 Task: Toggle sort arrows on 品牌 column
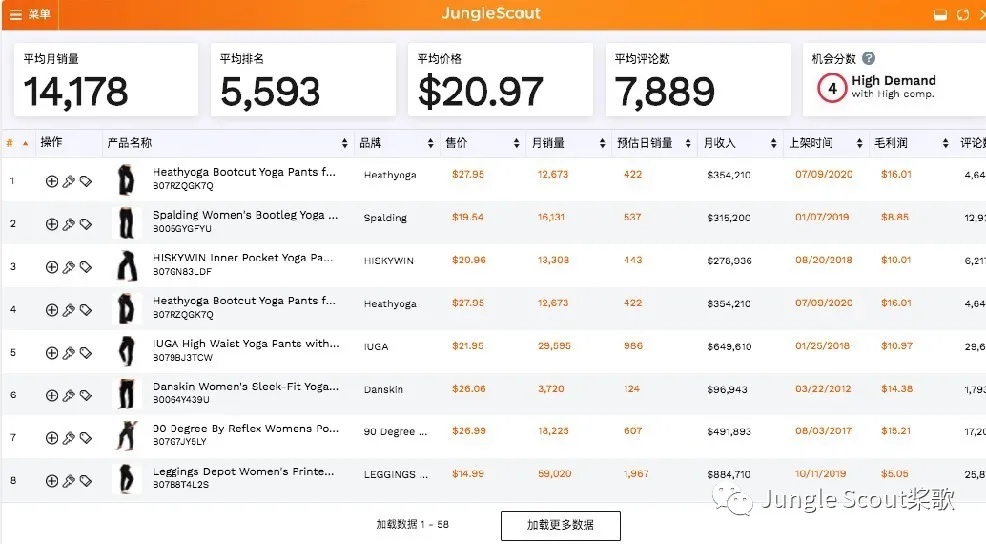[430, 143]
